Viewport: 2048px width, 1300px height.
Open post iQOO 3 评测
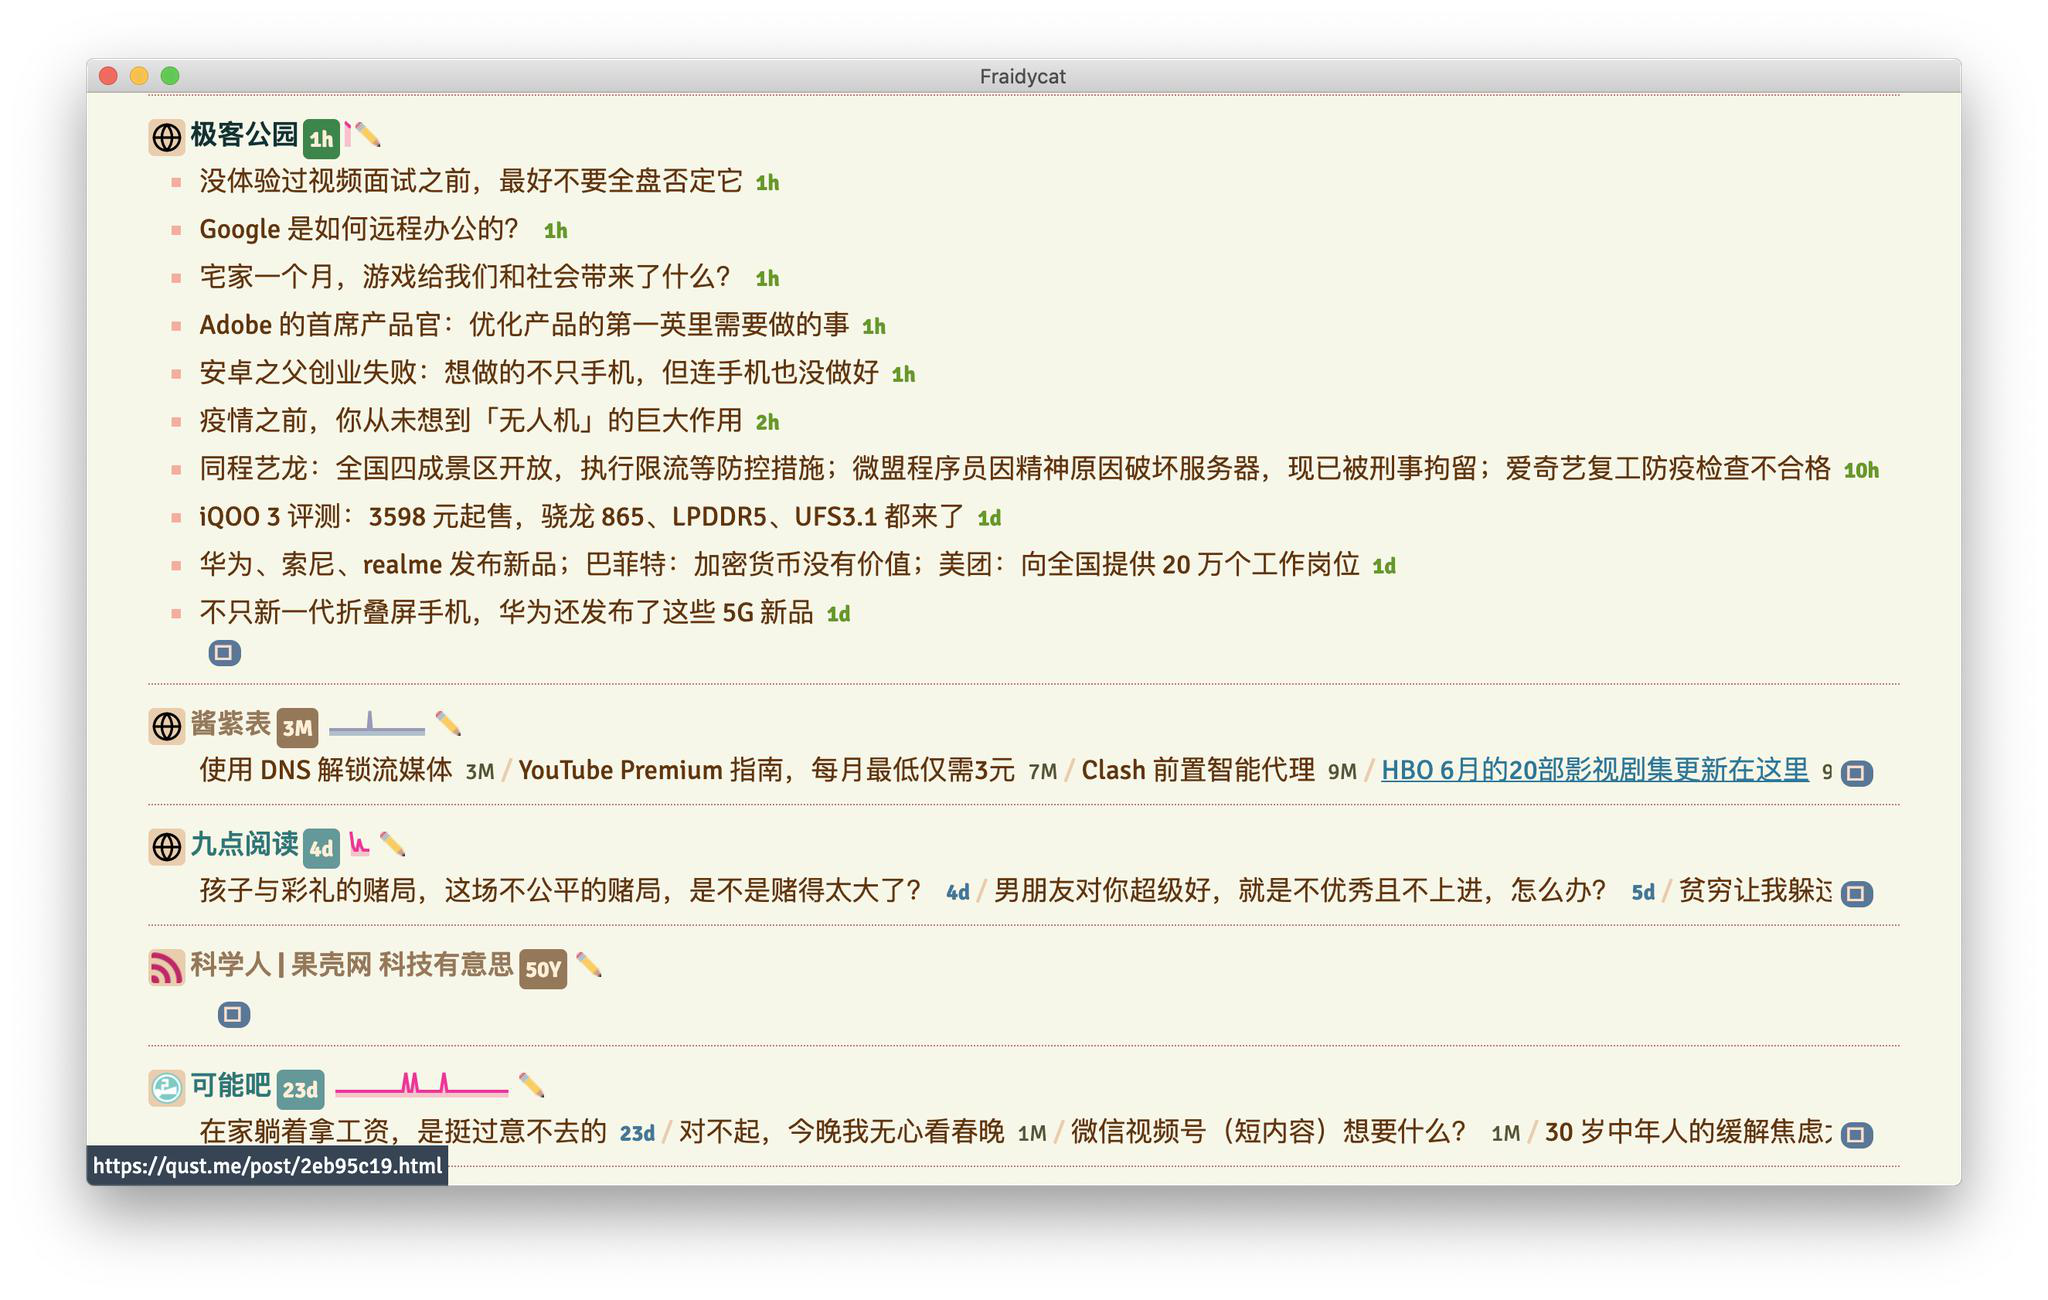[582, 517]
